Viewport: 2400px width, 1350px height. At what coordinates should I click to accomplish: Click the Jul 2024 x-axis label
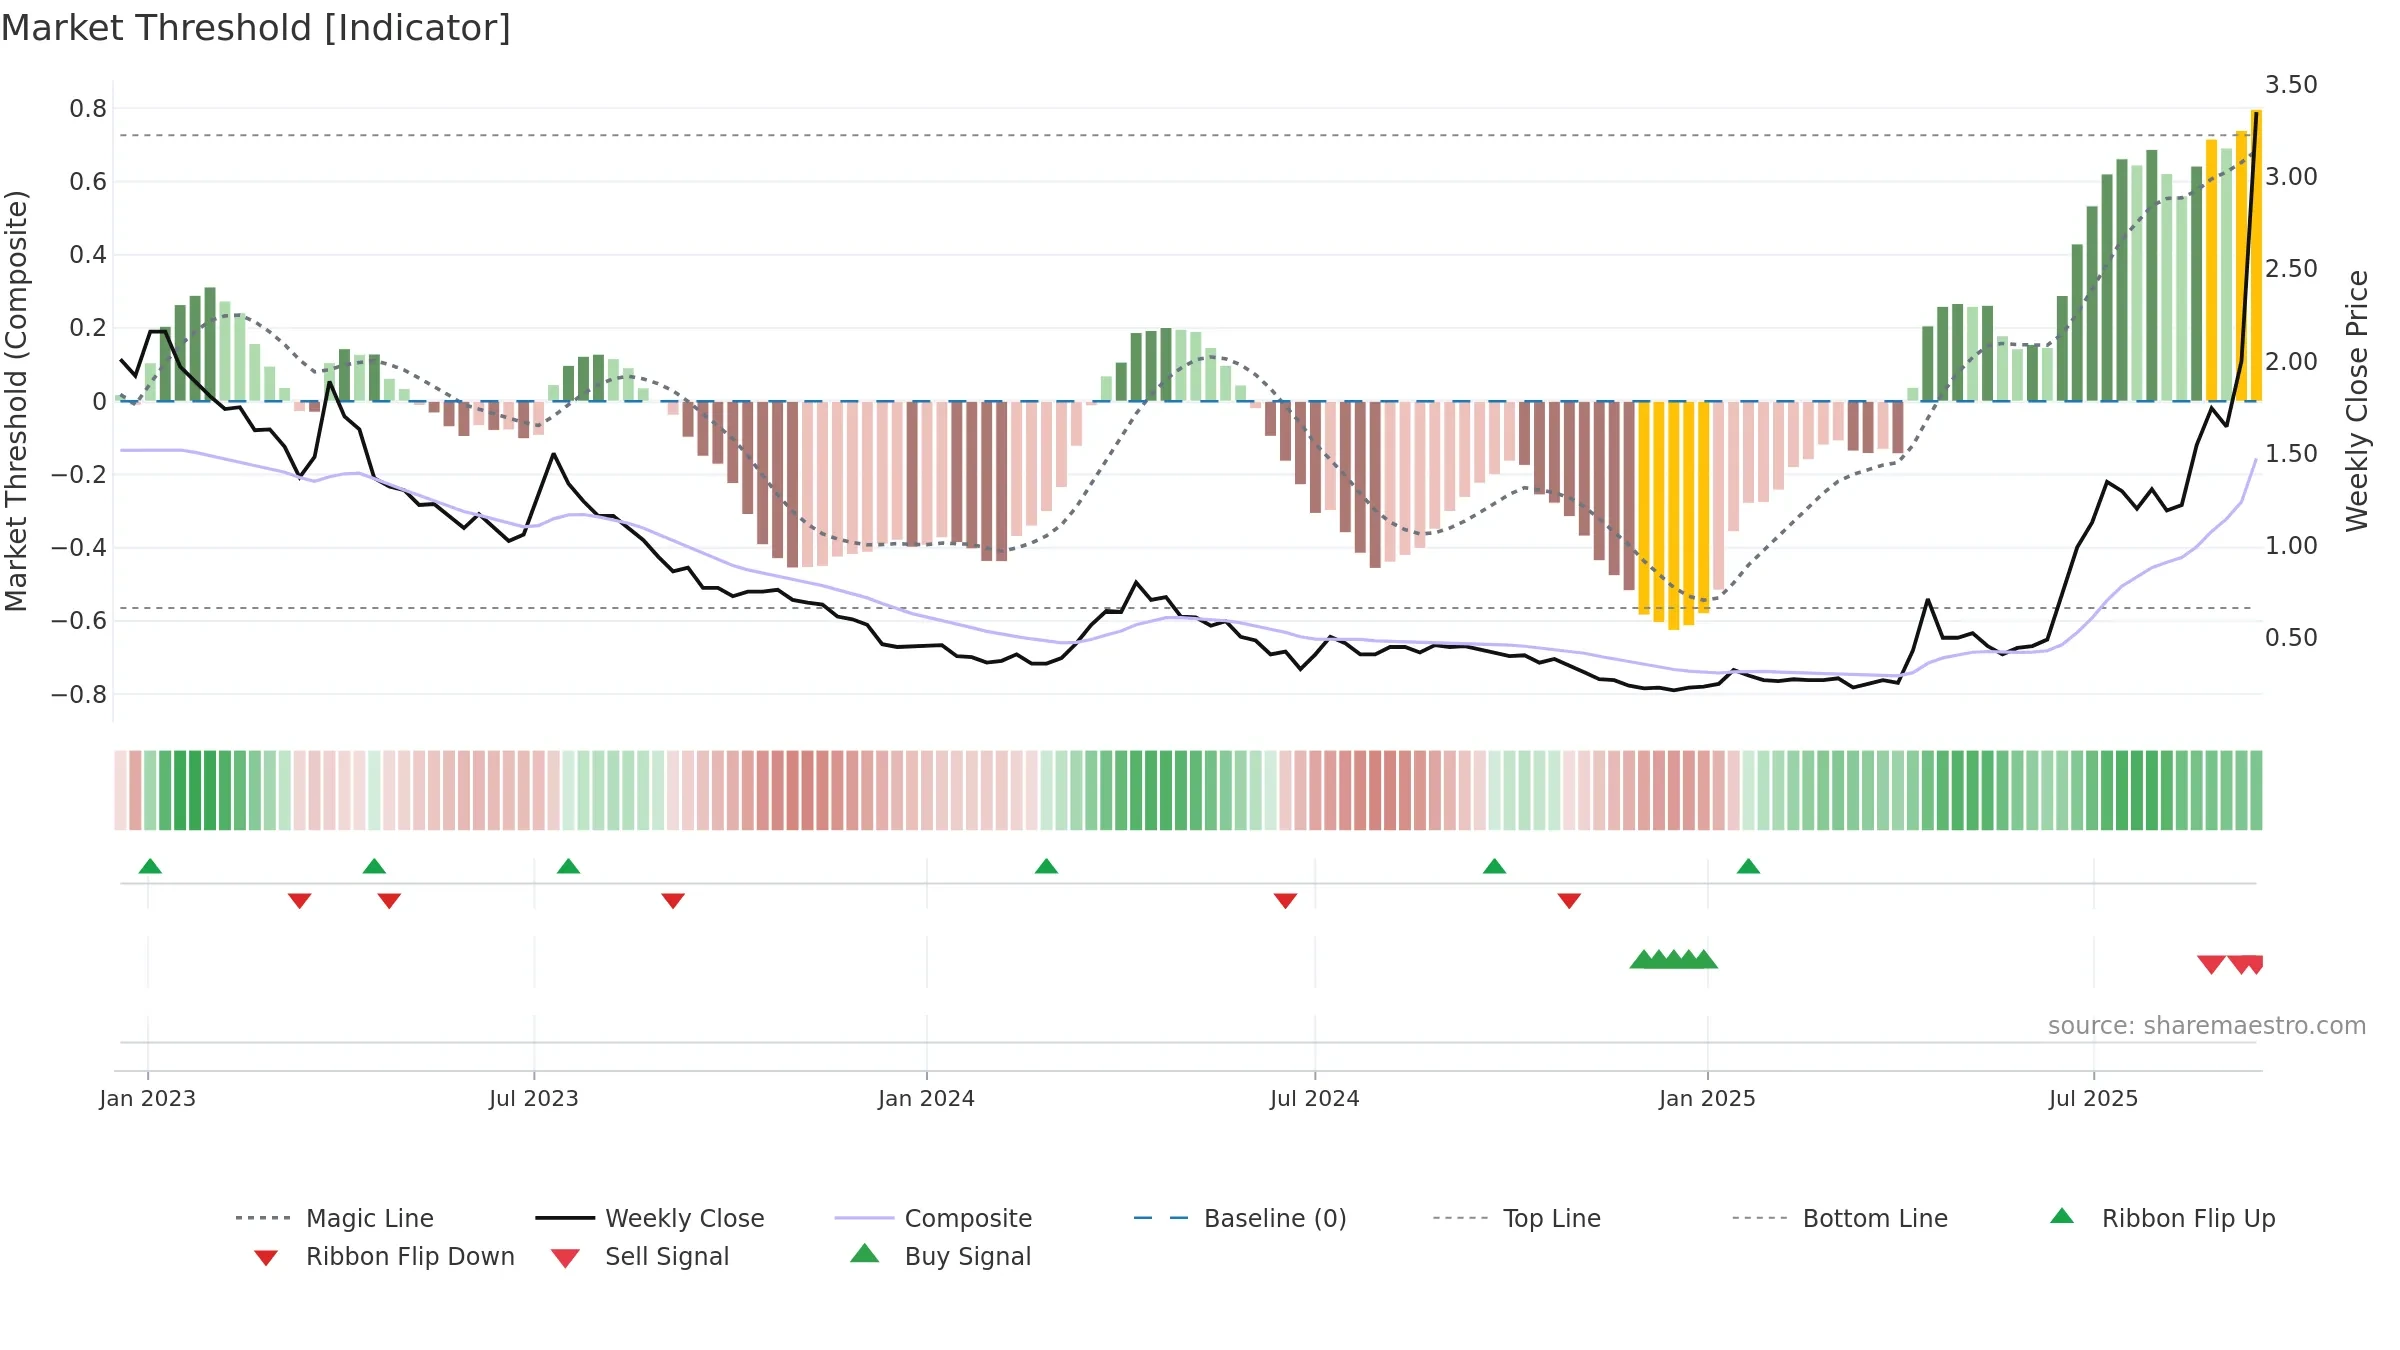[x=1315, y=1098]
